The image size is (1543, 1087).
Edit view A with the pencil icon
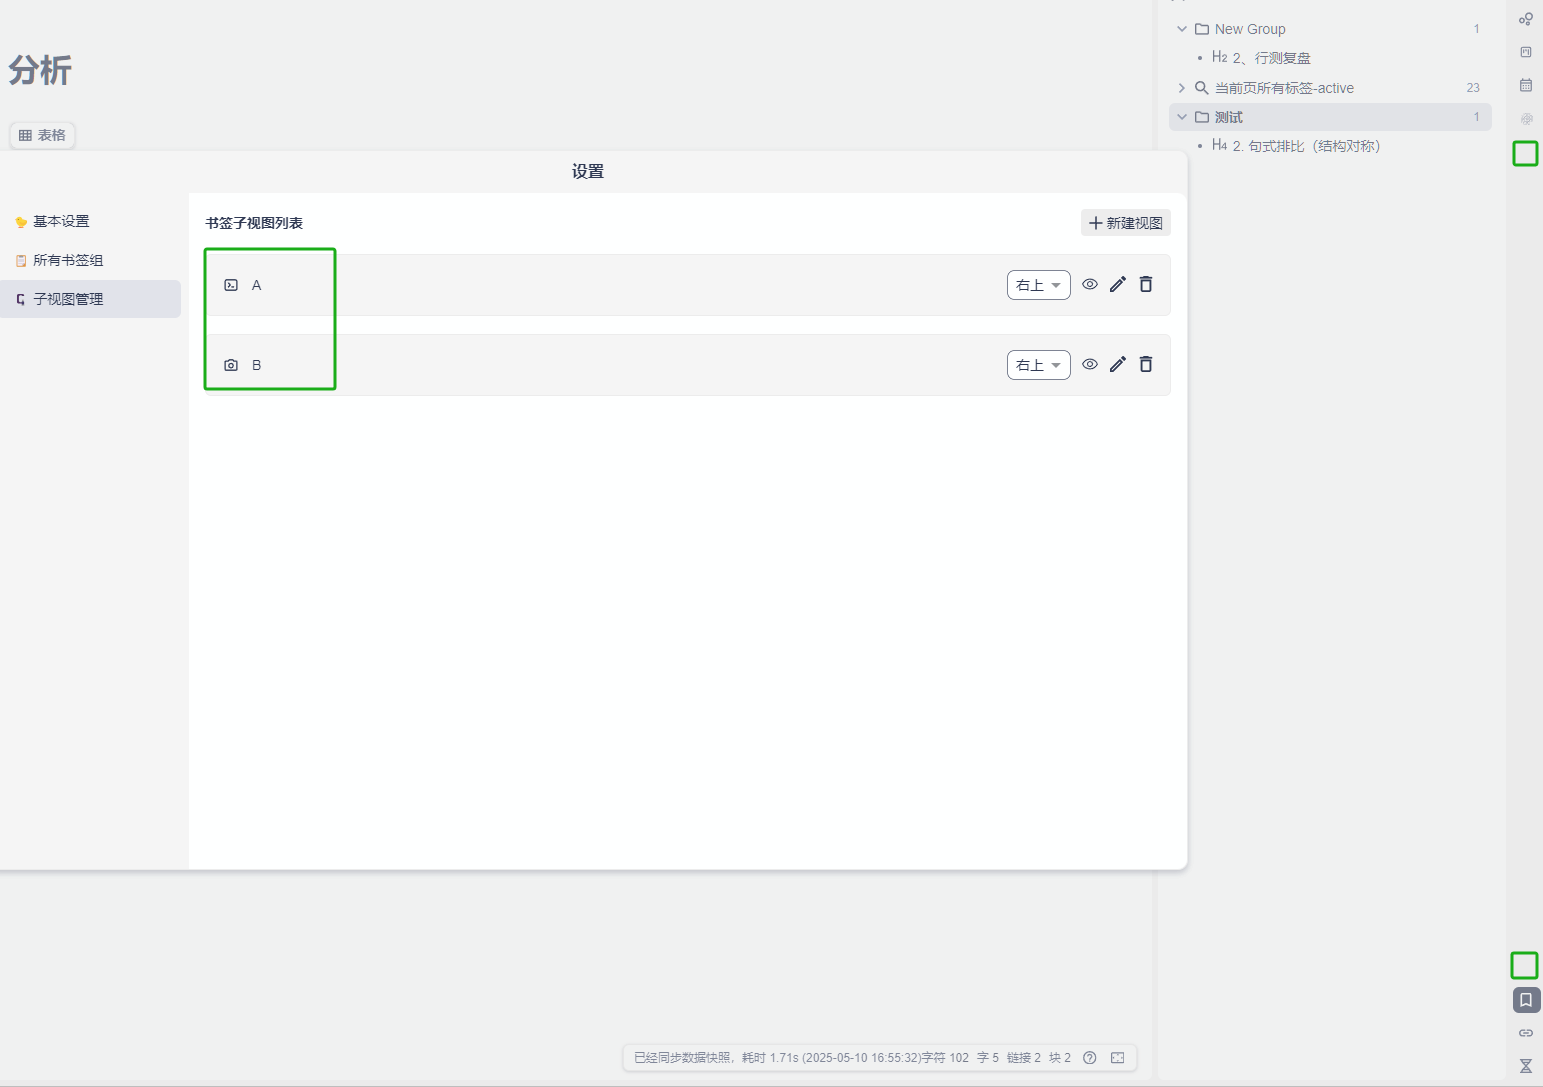(x=1118, y=284)
